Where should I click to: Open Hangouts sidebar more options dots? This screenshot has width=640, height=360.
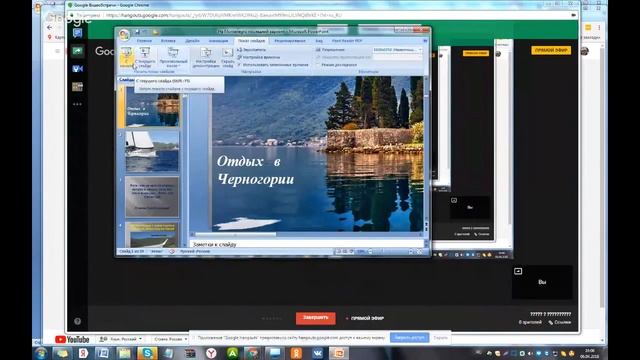(77, 104)
